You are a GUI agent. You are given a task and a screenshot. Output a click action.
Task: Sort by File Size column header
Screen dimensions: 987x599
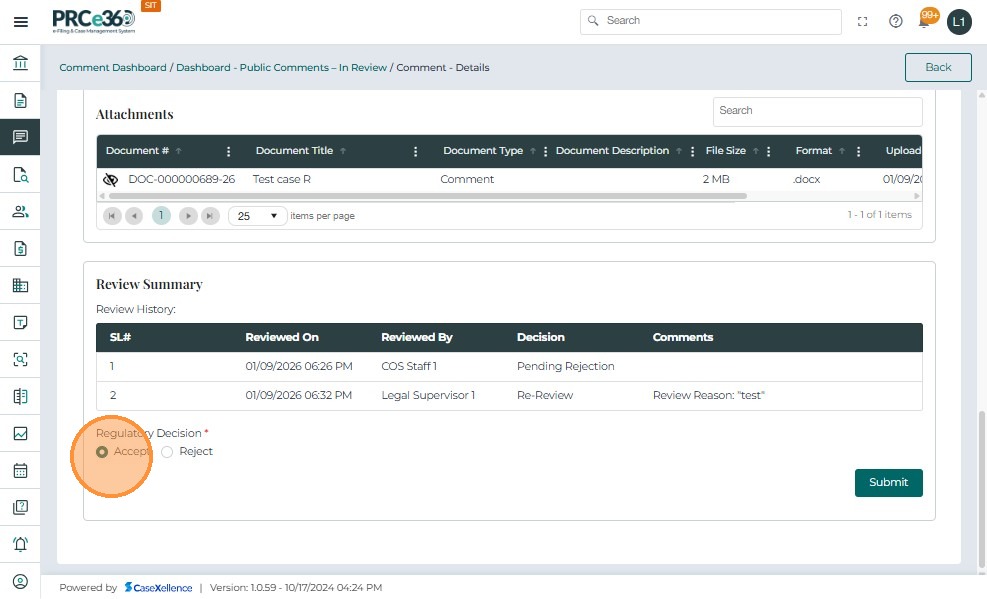[725, 151]
